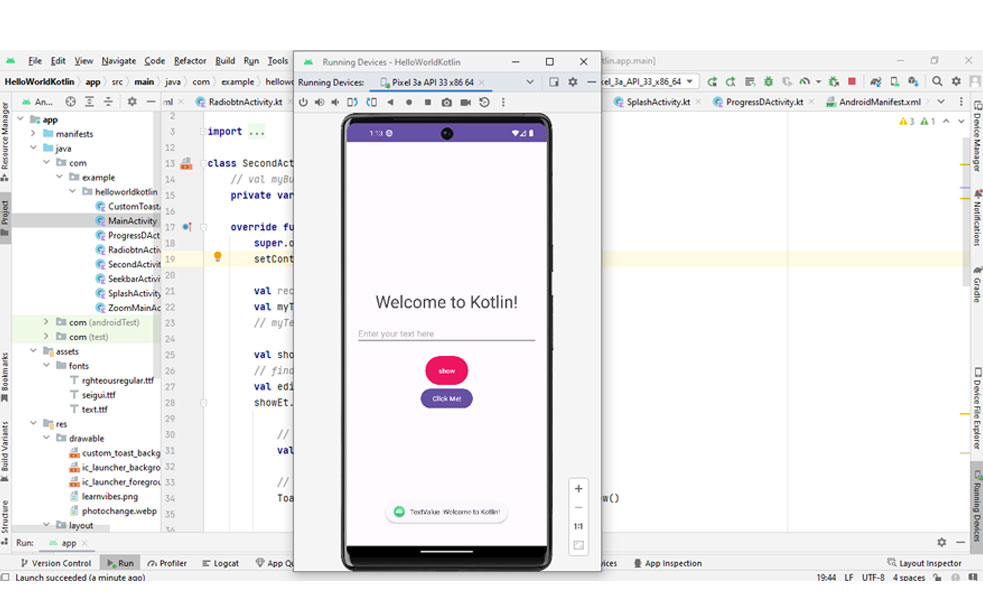Take an emulator screenshot with the camera icon
983x614 pixels.
tap(446, 102)
